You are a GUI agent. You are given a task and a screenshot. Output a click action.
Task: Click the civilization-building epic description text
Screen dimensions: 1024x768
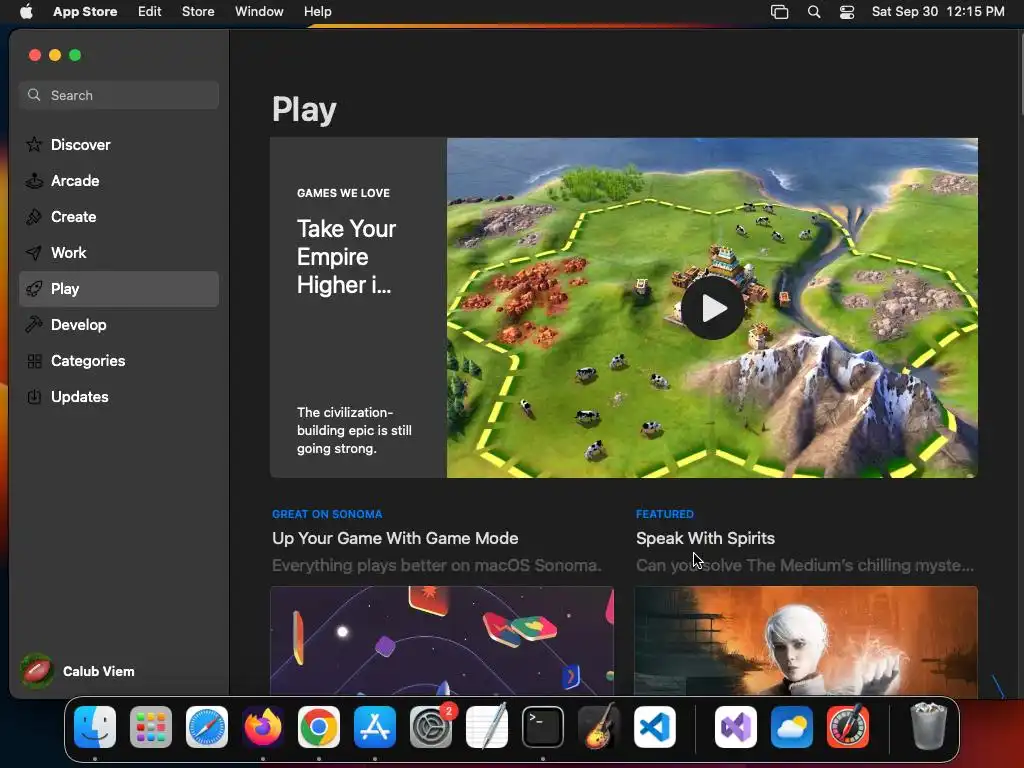(x=355, y=430)
